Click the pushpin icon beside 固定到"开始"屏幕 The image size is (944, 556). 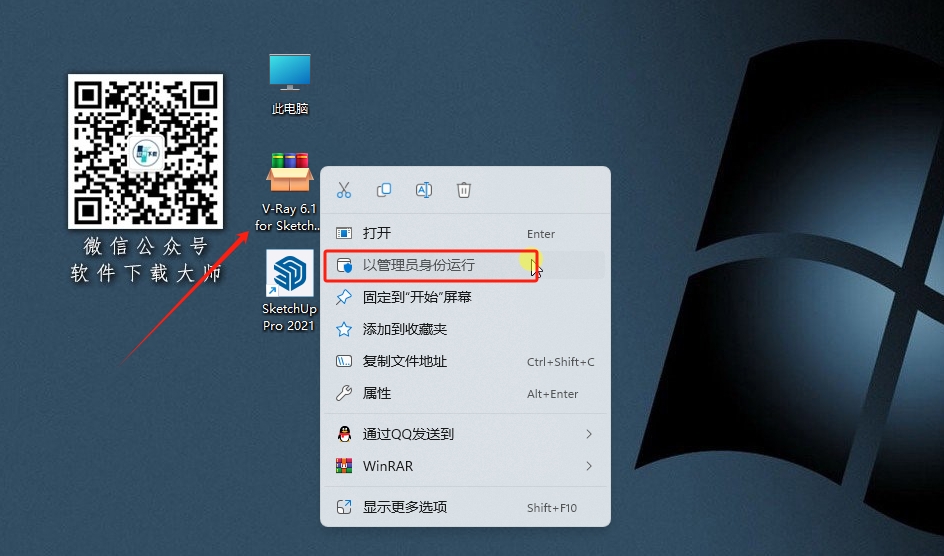(x=344, y=297)
